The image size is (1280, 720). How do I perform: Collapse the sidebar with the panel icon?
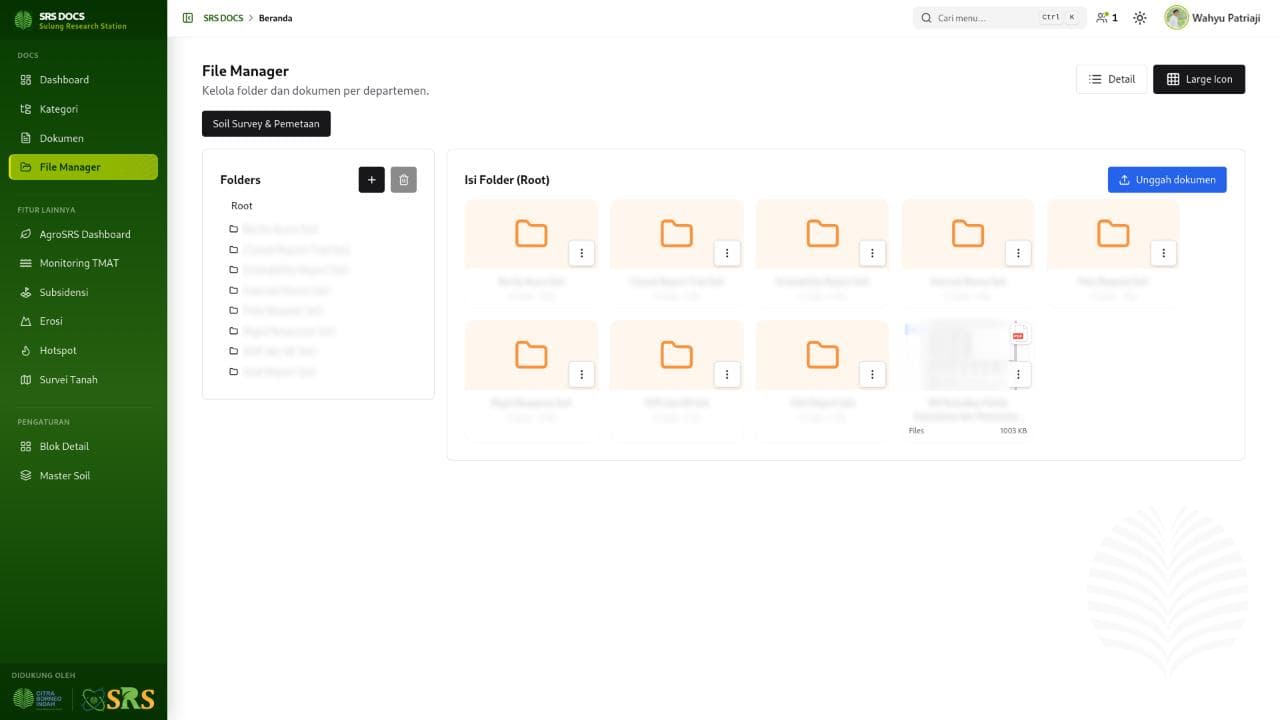click(x=188, y=18)
